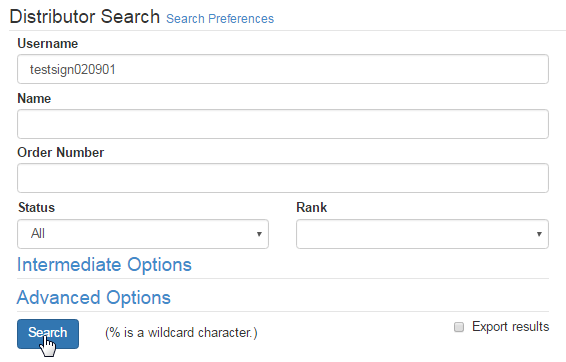This screenshot has width=566, height=362.
Task: Open the Status dropdown showing All
Action: (x=143, y=234)
